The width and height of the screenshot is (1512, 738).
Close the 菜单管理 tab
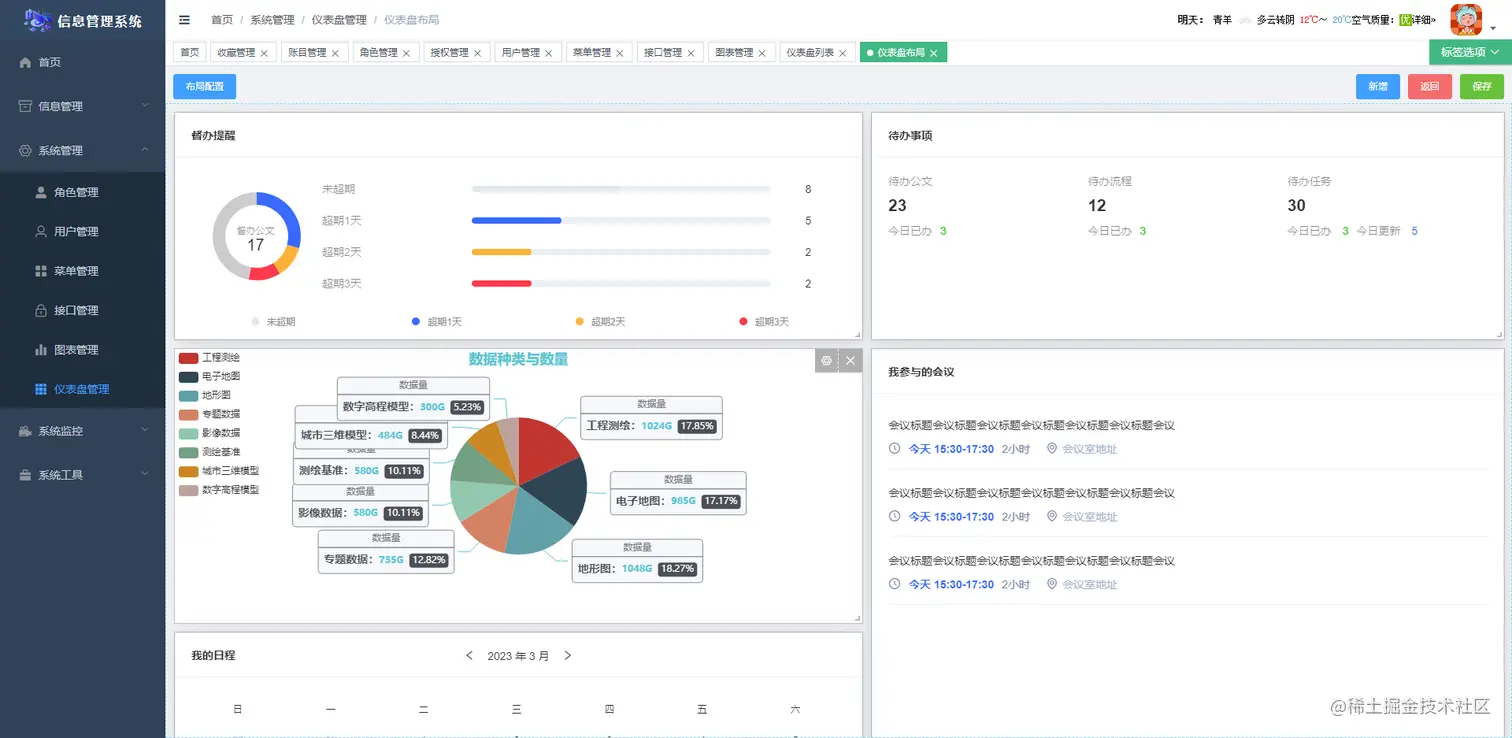619,53
